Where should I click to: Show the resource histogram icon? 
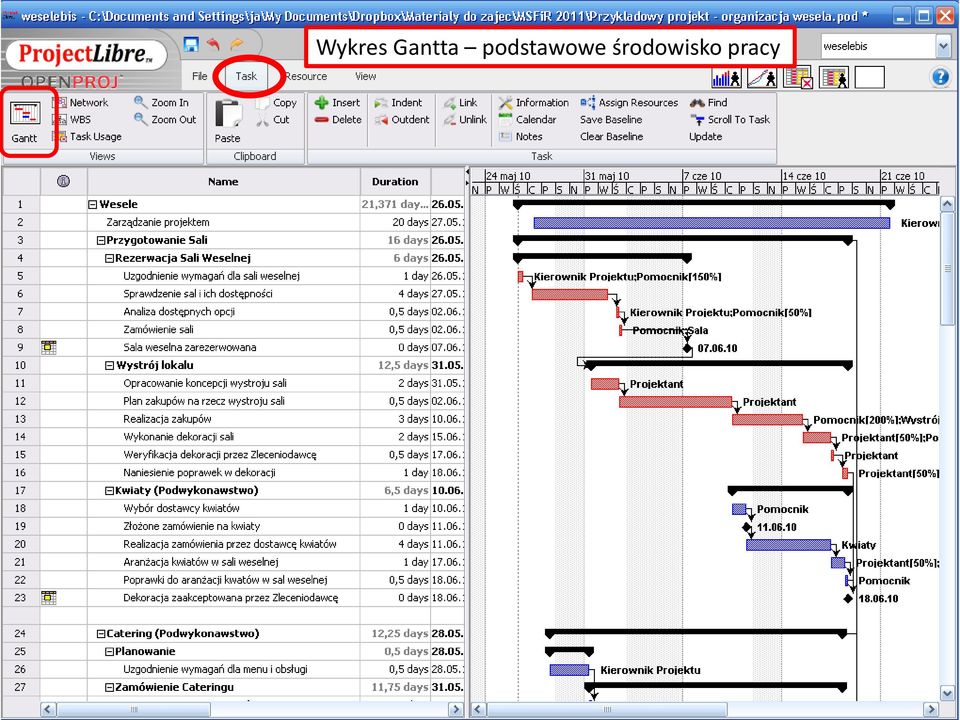(727, 78)
